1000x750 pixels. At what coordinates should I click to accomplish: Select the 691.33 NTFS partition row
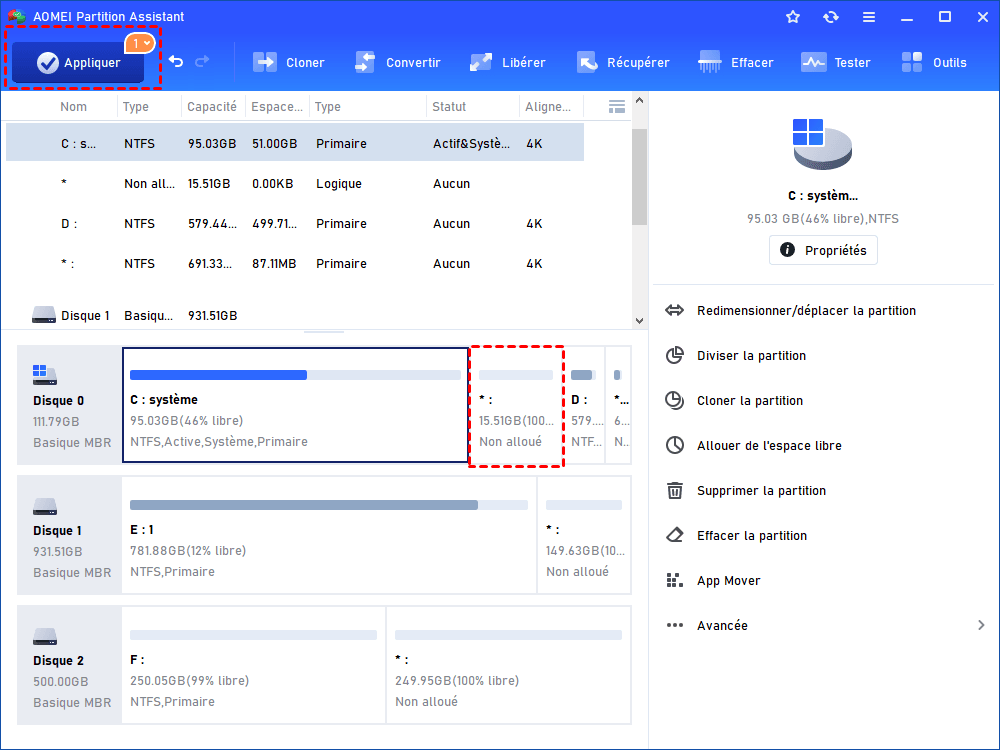pos(295,263)
